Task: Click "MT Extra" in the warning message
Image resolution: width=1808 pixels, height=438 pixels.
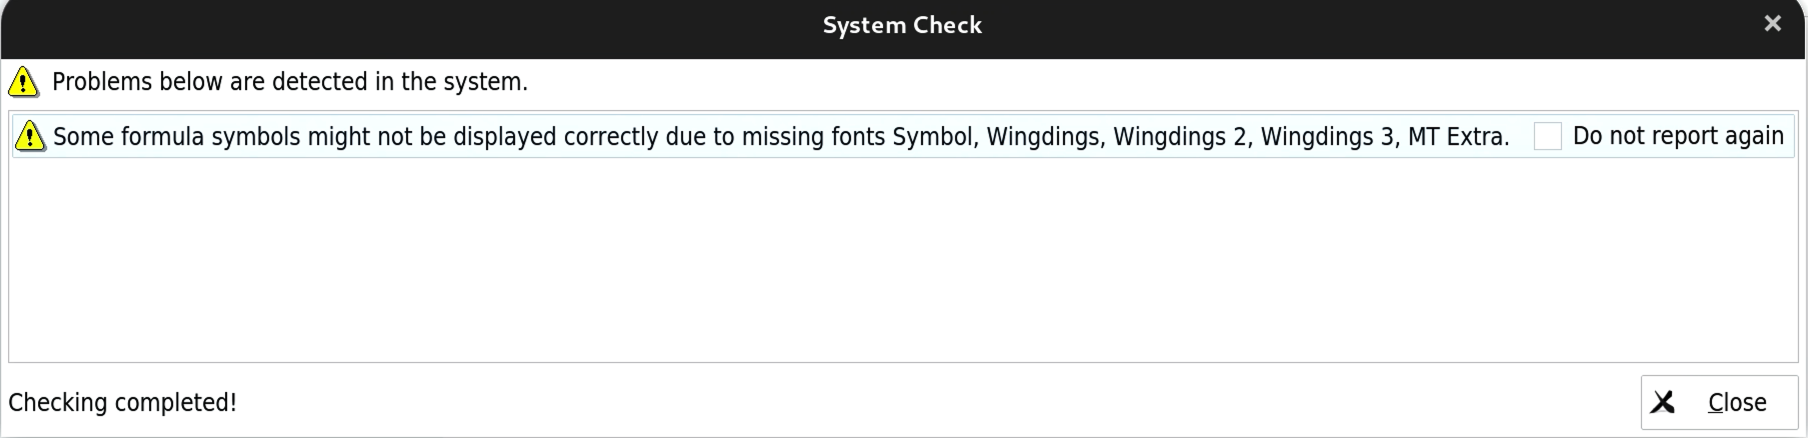Action: pos(1457,137)
